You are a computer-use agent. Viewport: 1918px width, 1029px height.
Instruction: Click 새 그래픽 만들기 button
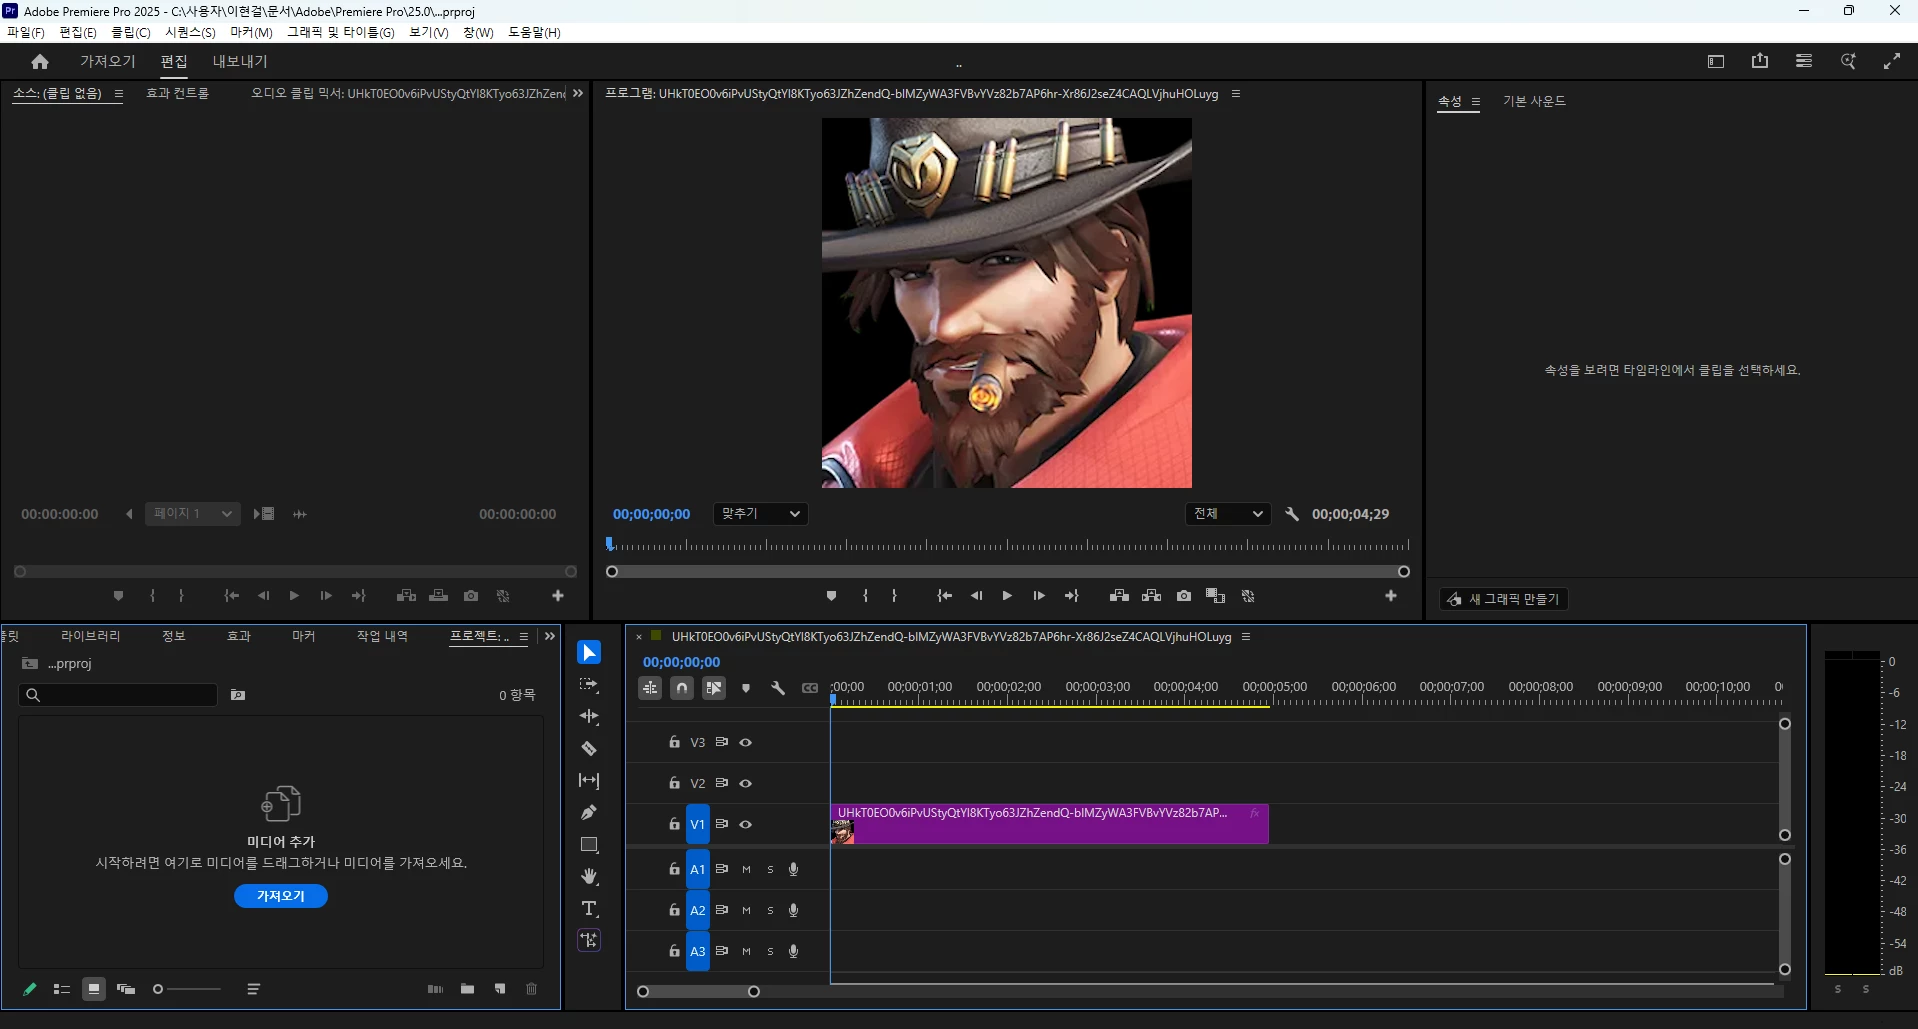1504,599
